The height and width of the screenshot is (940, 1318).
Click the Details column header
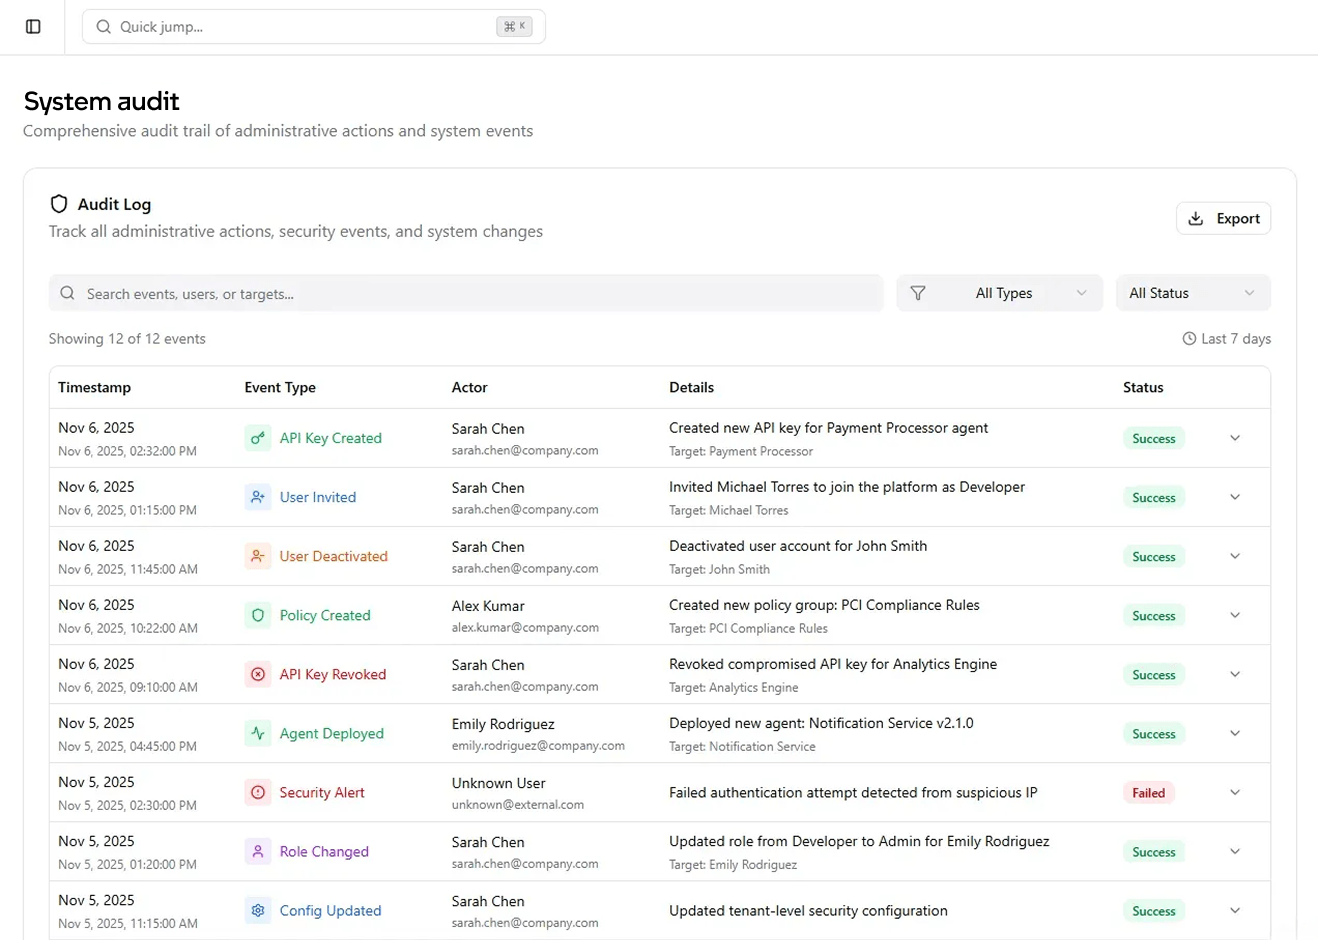(691, 387)
